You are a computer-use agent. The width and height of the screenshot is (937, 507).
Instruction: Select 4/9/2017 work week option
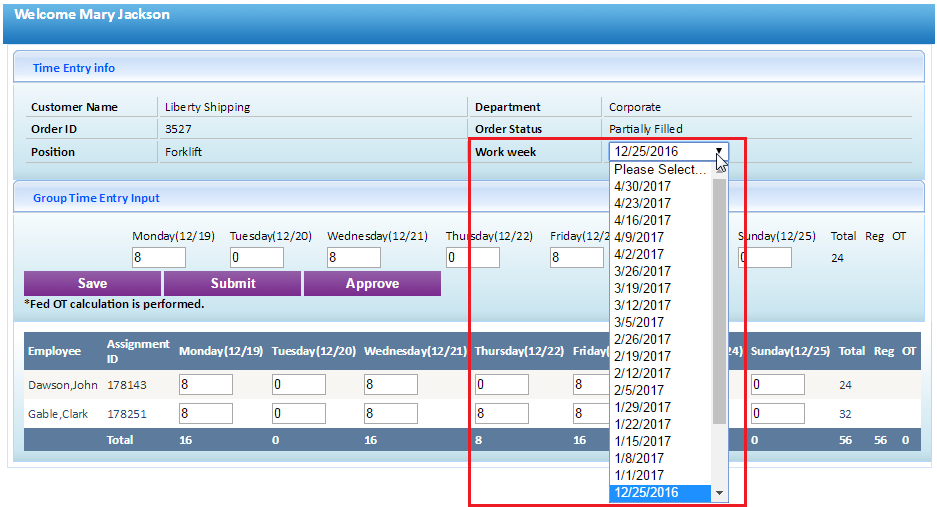(x=660, y=237)
